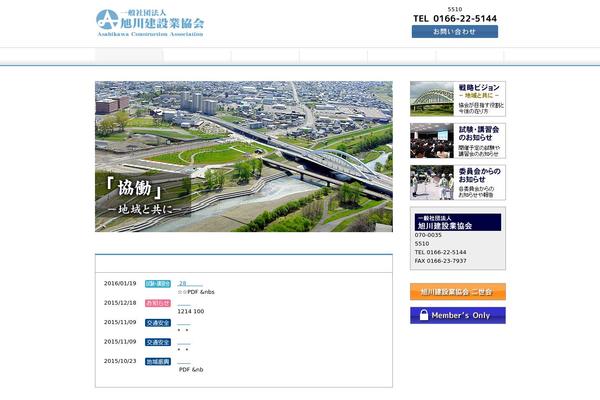The width and height of the screenshot is (600, 400).
Task: Click the orange 旭川建設業協会 二世会 button
Action: click(x=458, y=292)
